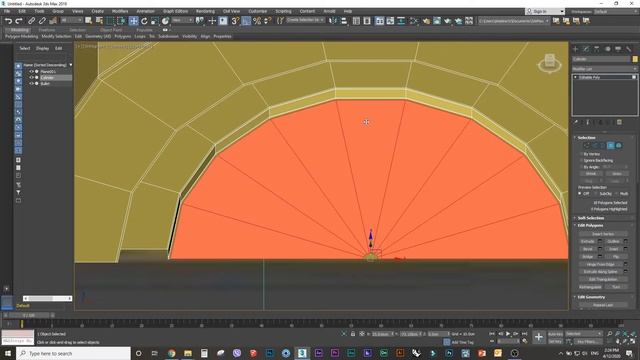The width and height of the screenshot is (640, 360).
Task: Toggle the 3D Snaps icon
Action: point(235,21)
